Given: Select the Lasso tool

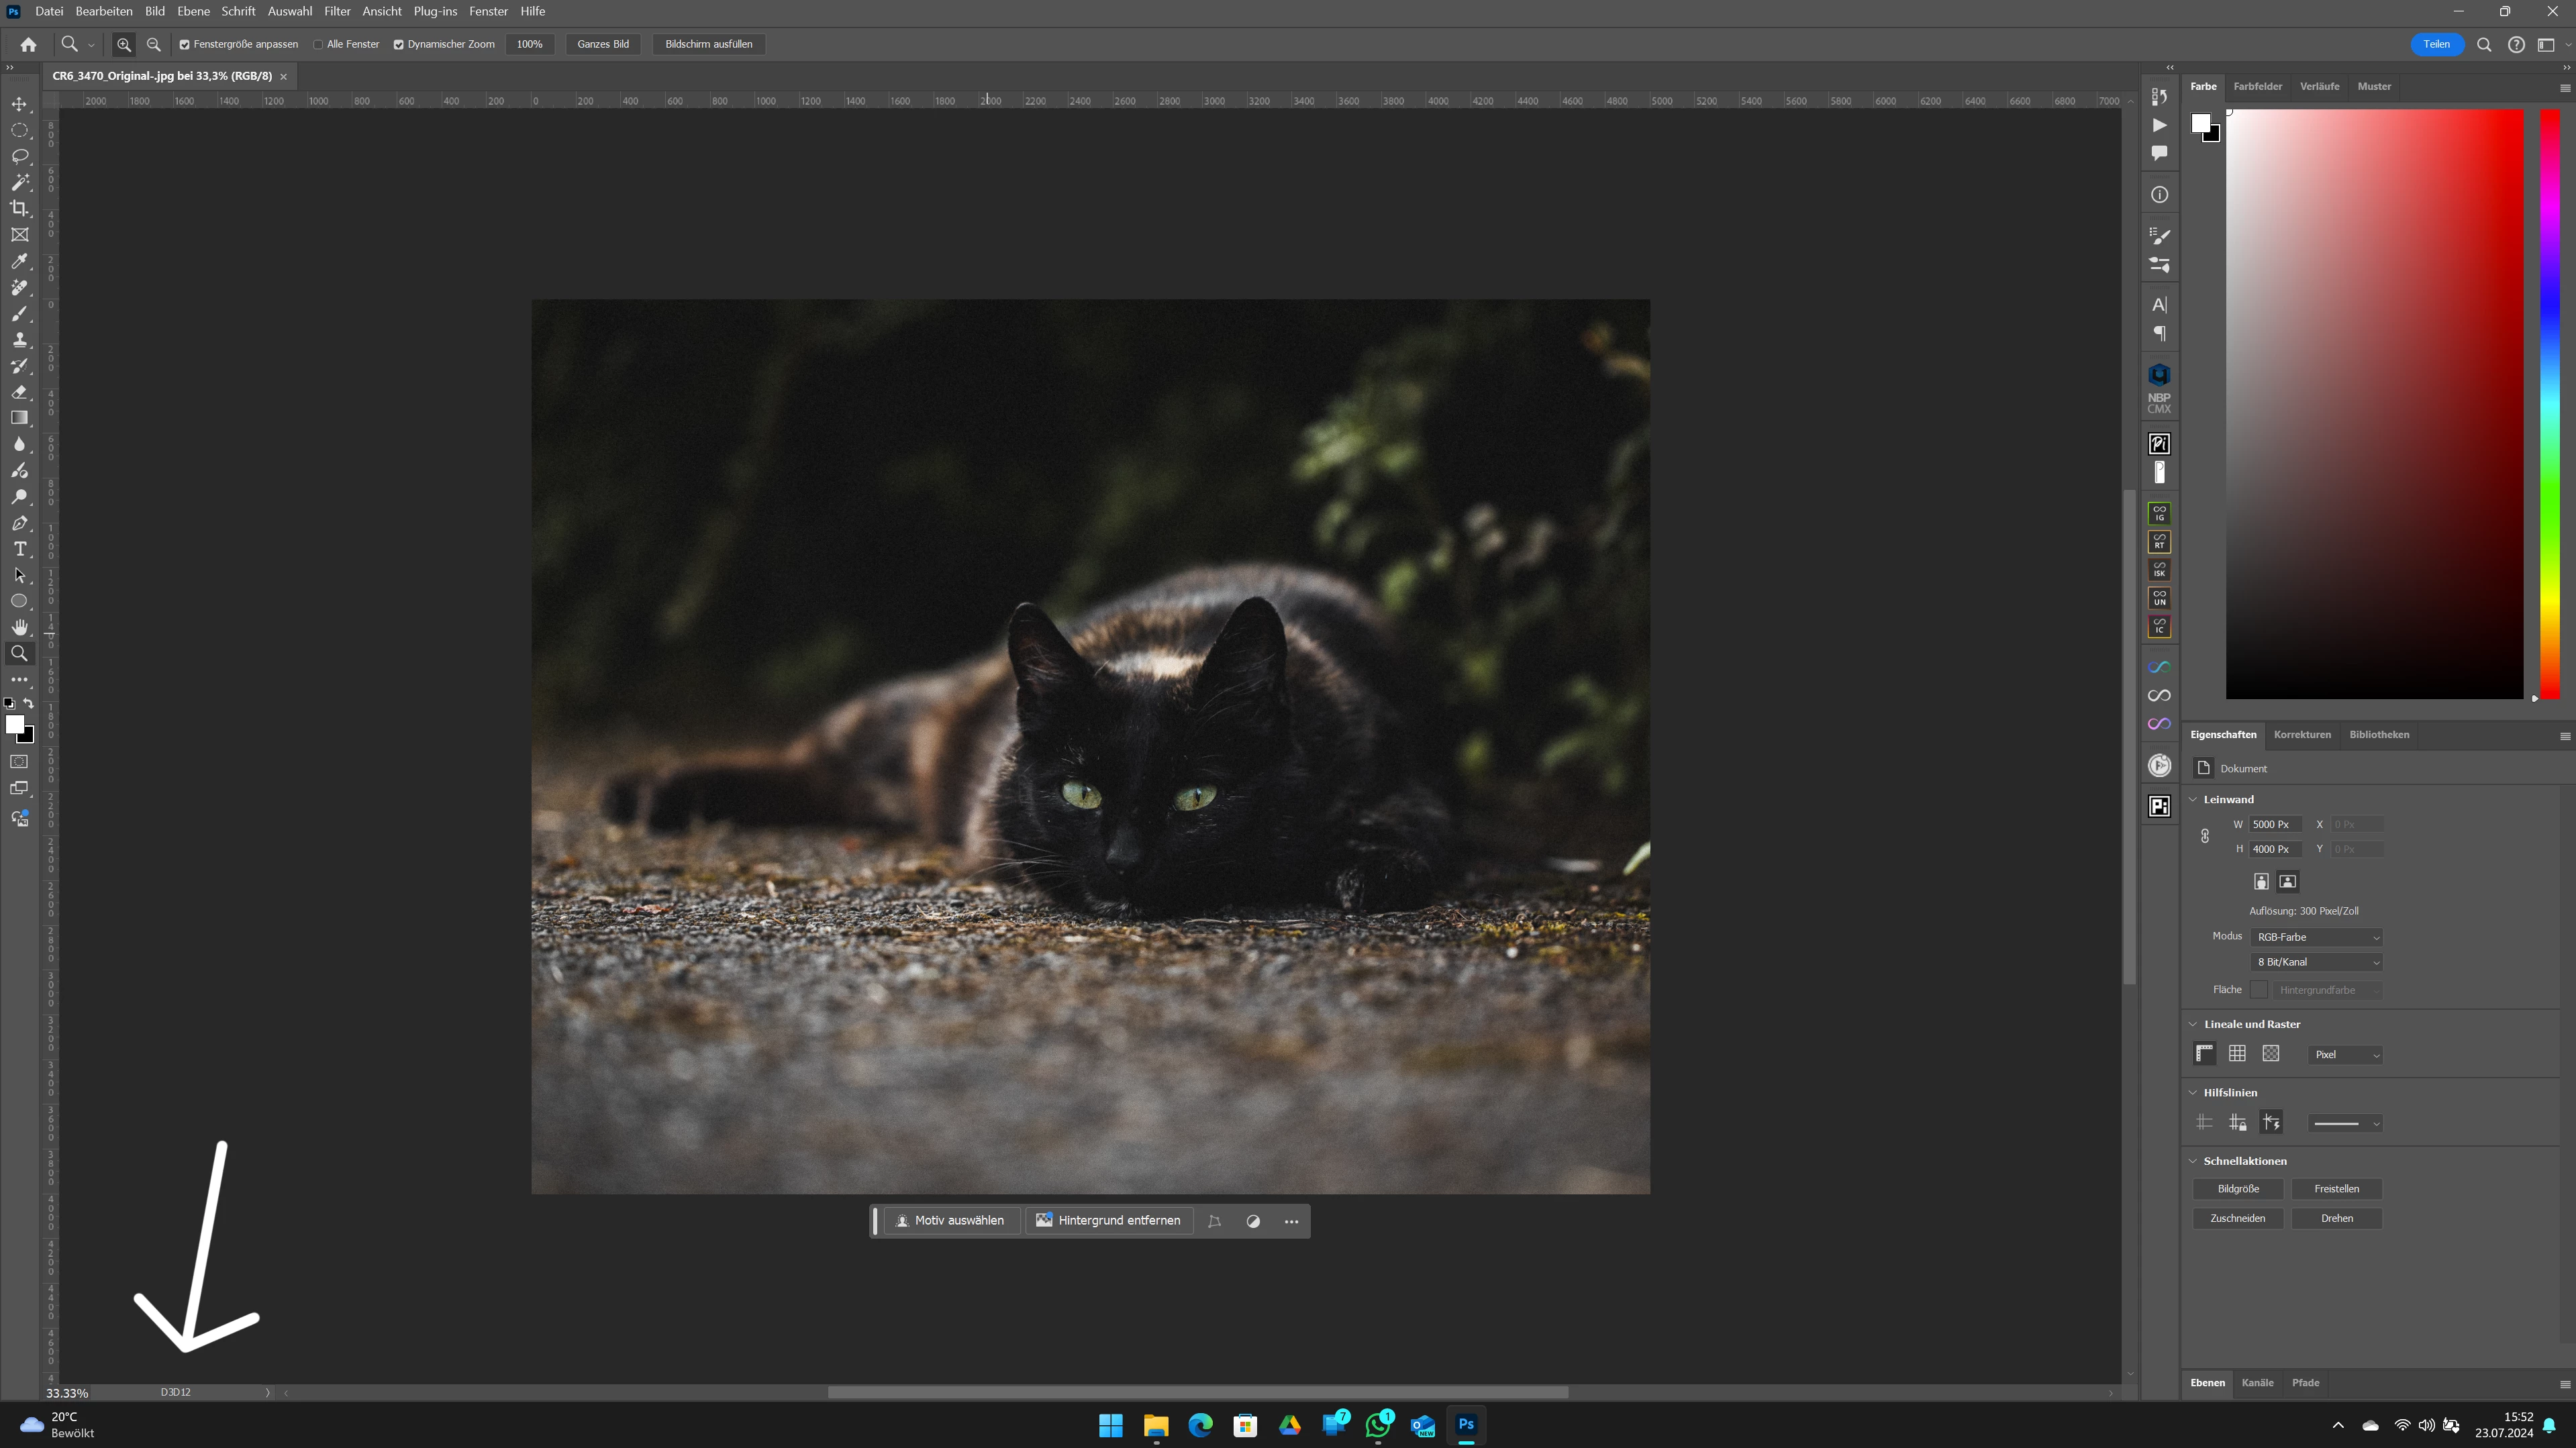Looking at the screenshot, I should click(x=19, y=156).
